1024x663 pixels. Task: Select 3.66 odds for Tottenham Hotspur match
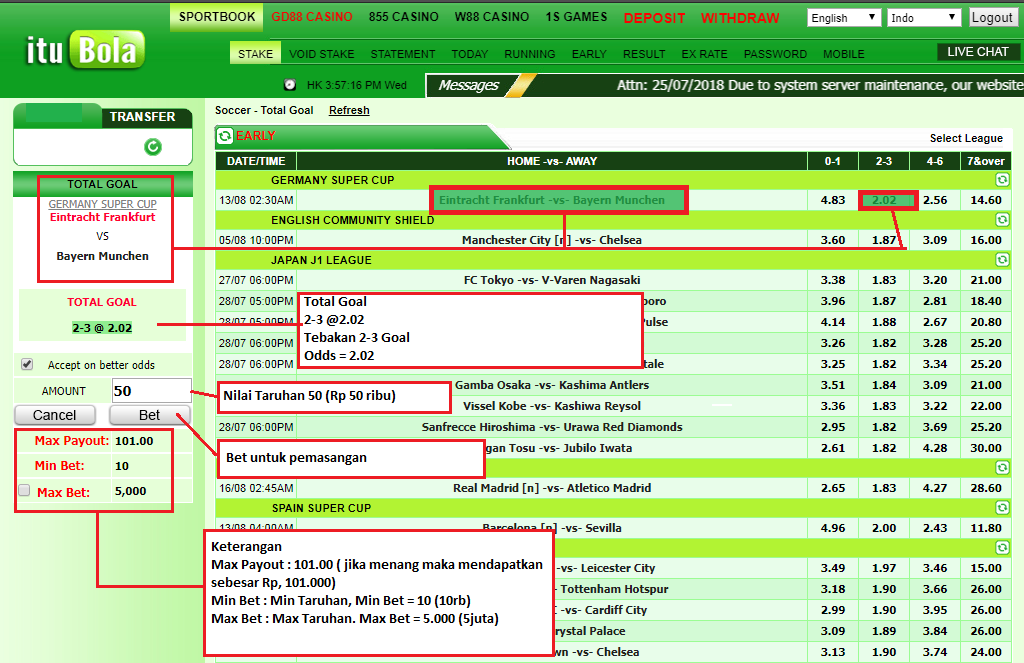(x=935, y=589)
